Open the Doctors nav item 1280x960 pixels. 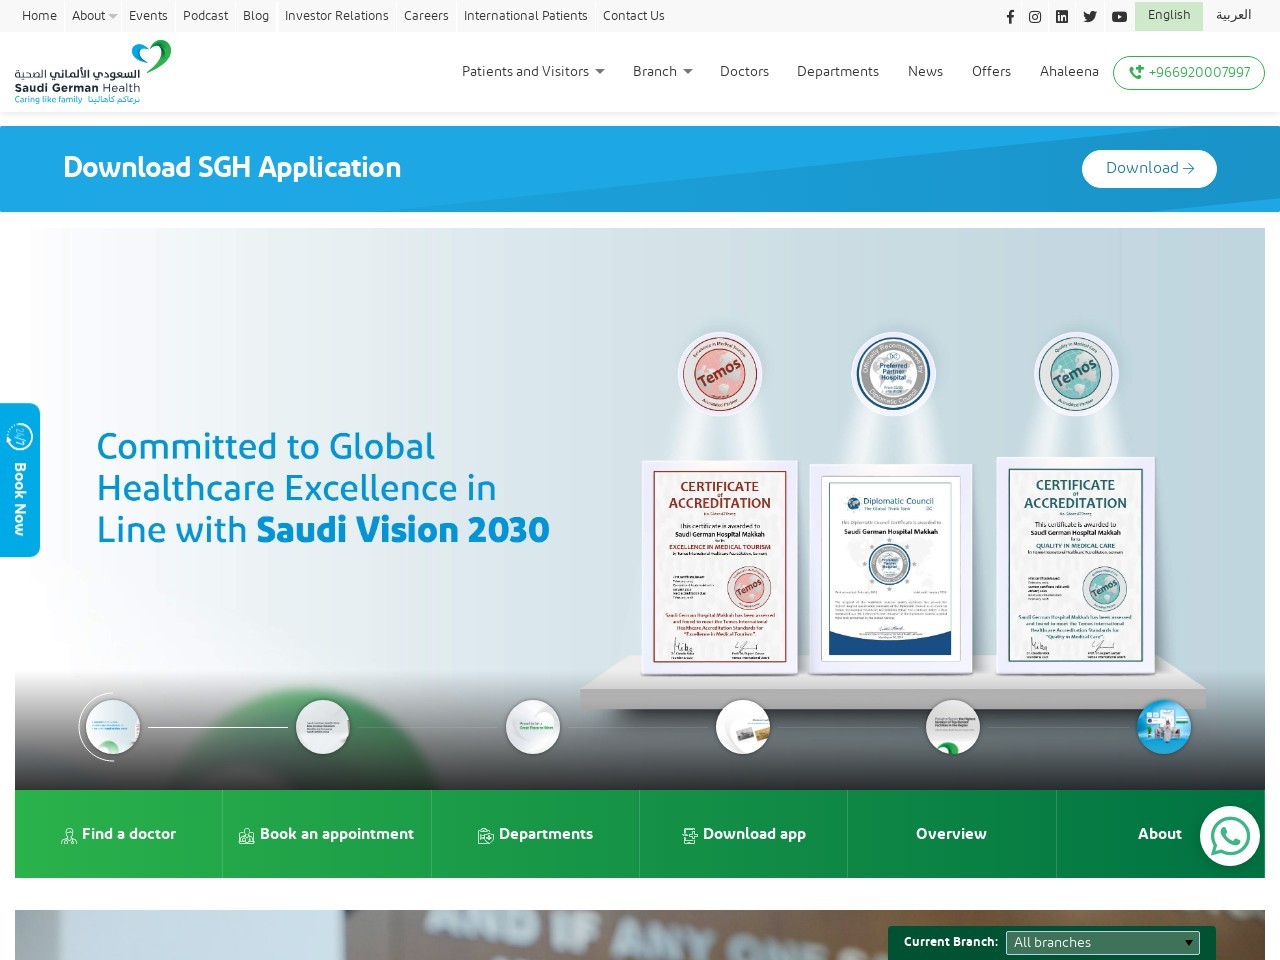coord(744,72)
